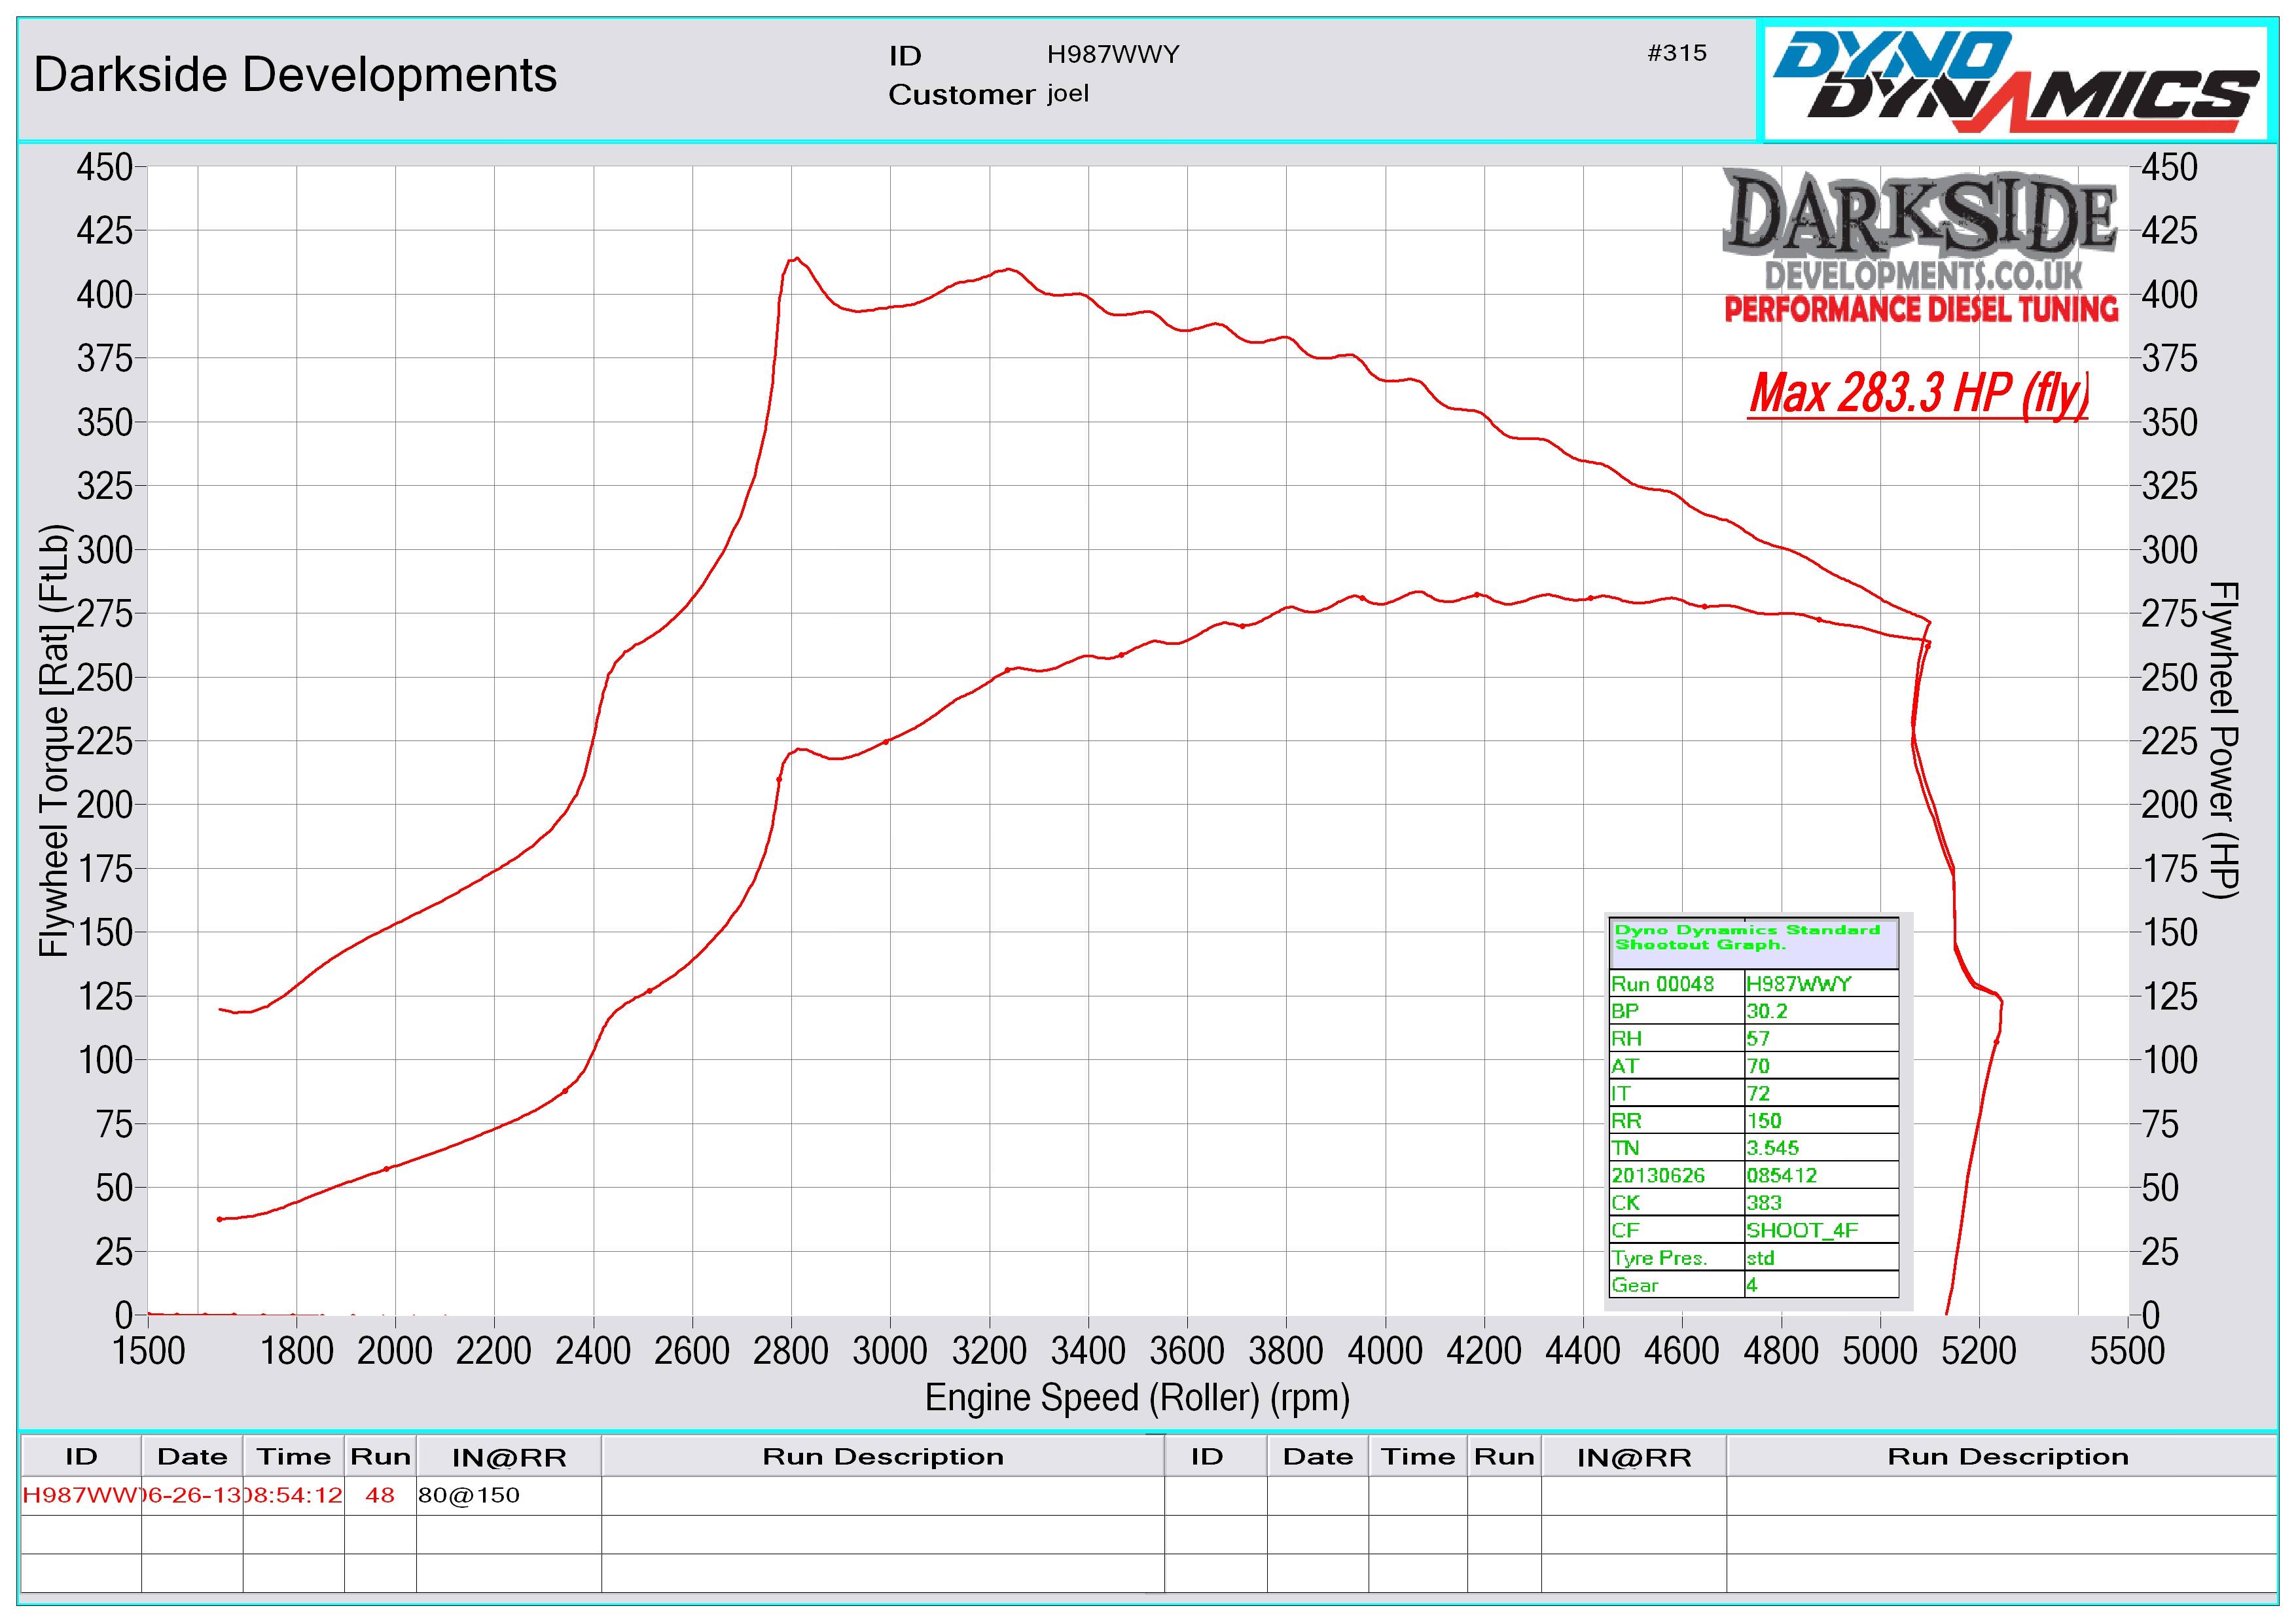
Task: Click the 'Flywheel Torque [Rat] (FtLb)' axis label
Action: click(56, 741)
